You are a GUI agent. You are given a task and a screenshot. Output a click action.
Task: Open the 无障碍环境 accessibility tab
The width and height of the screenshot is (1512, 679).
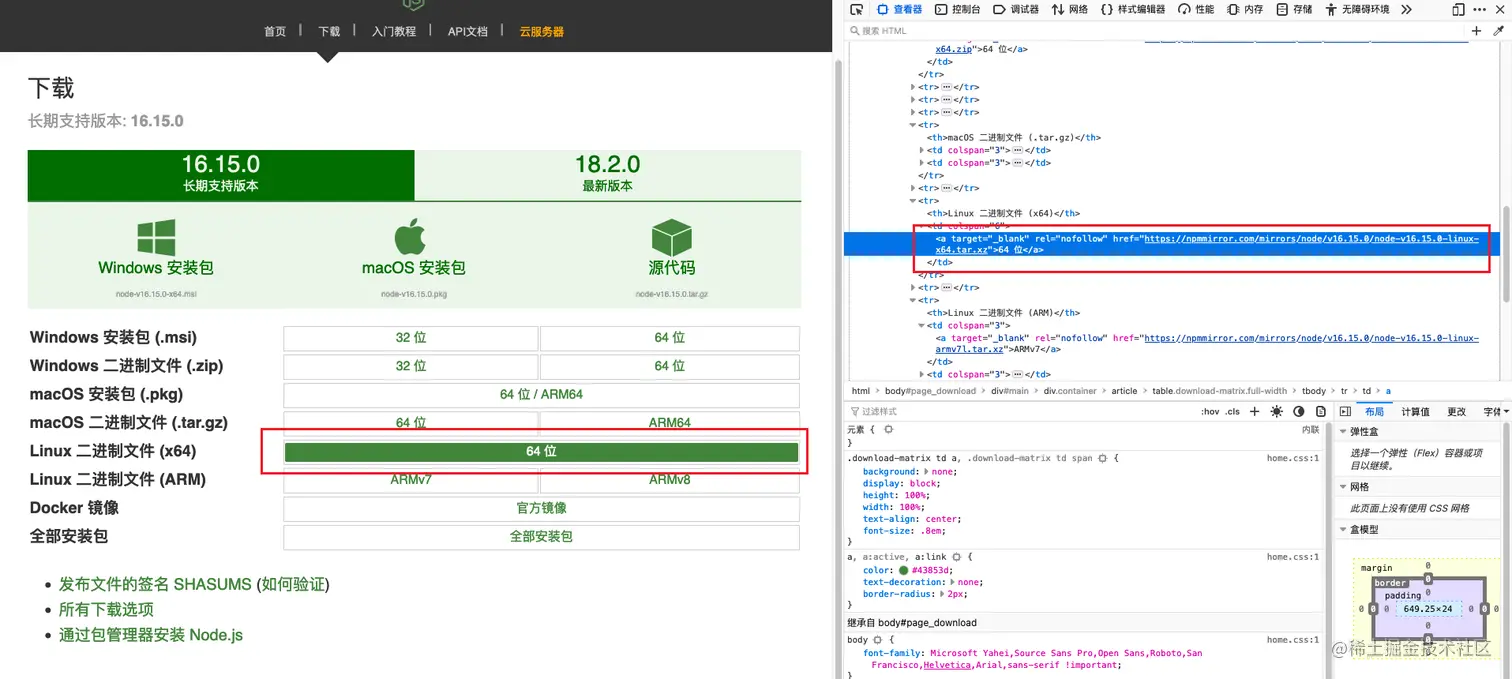point(1357,9)
